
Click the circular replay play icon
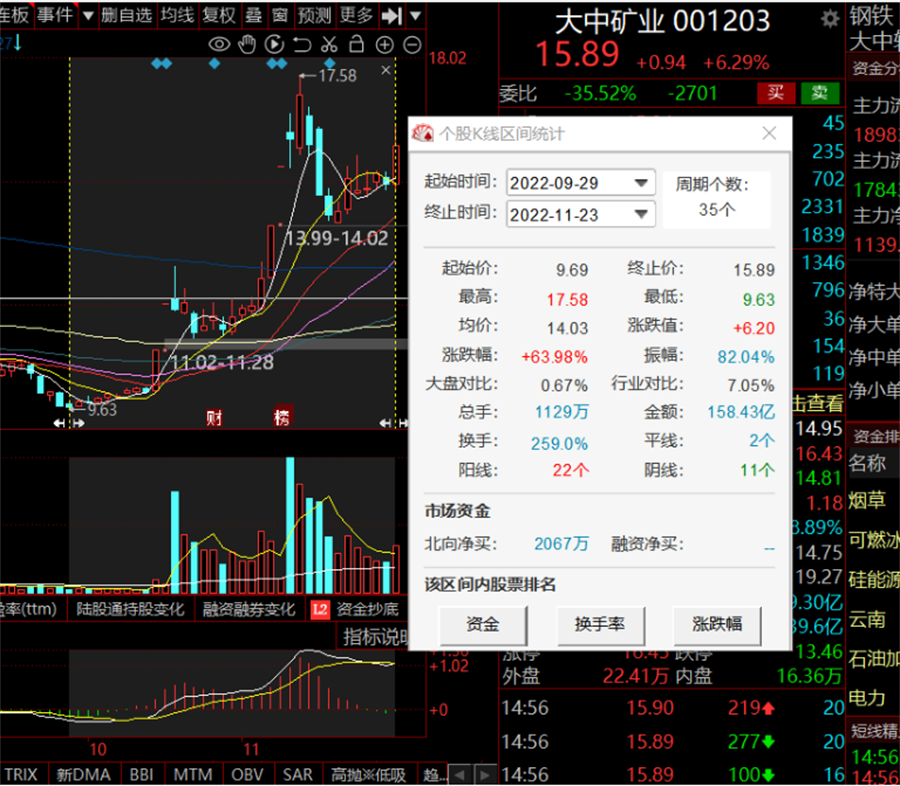pos(275,45)
